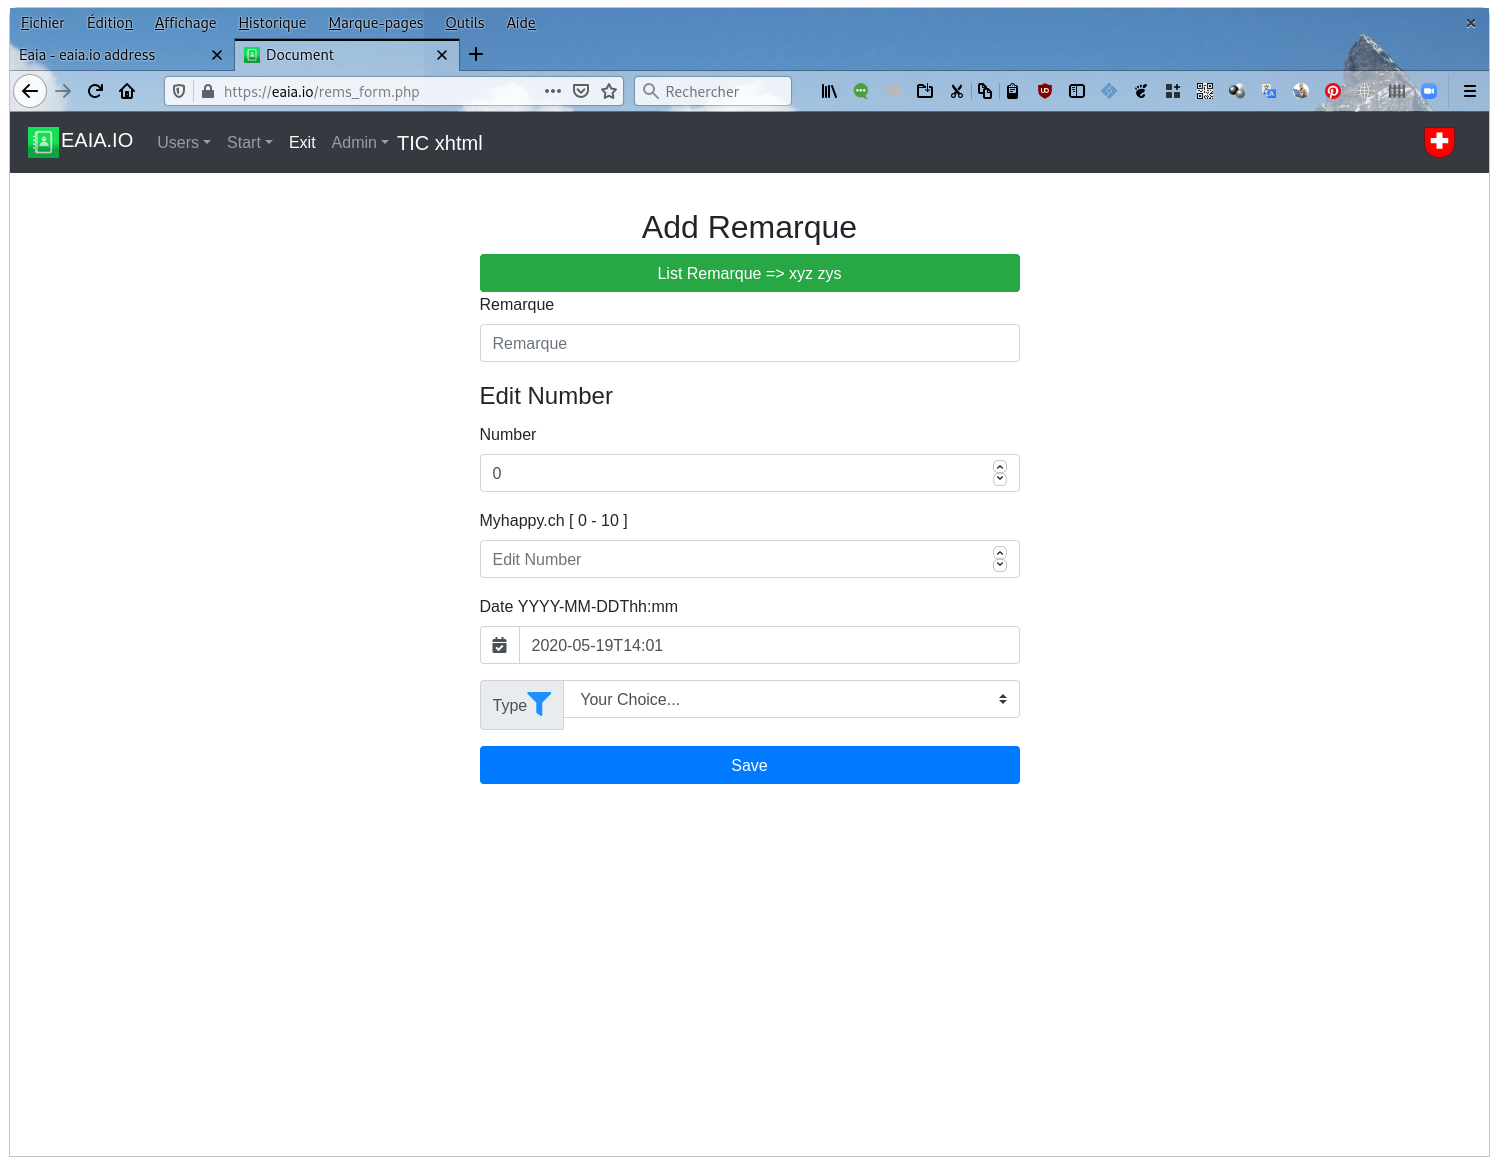Expand the Users dropdown in navbar

click(183, 142)
